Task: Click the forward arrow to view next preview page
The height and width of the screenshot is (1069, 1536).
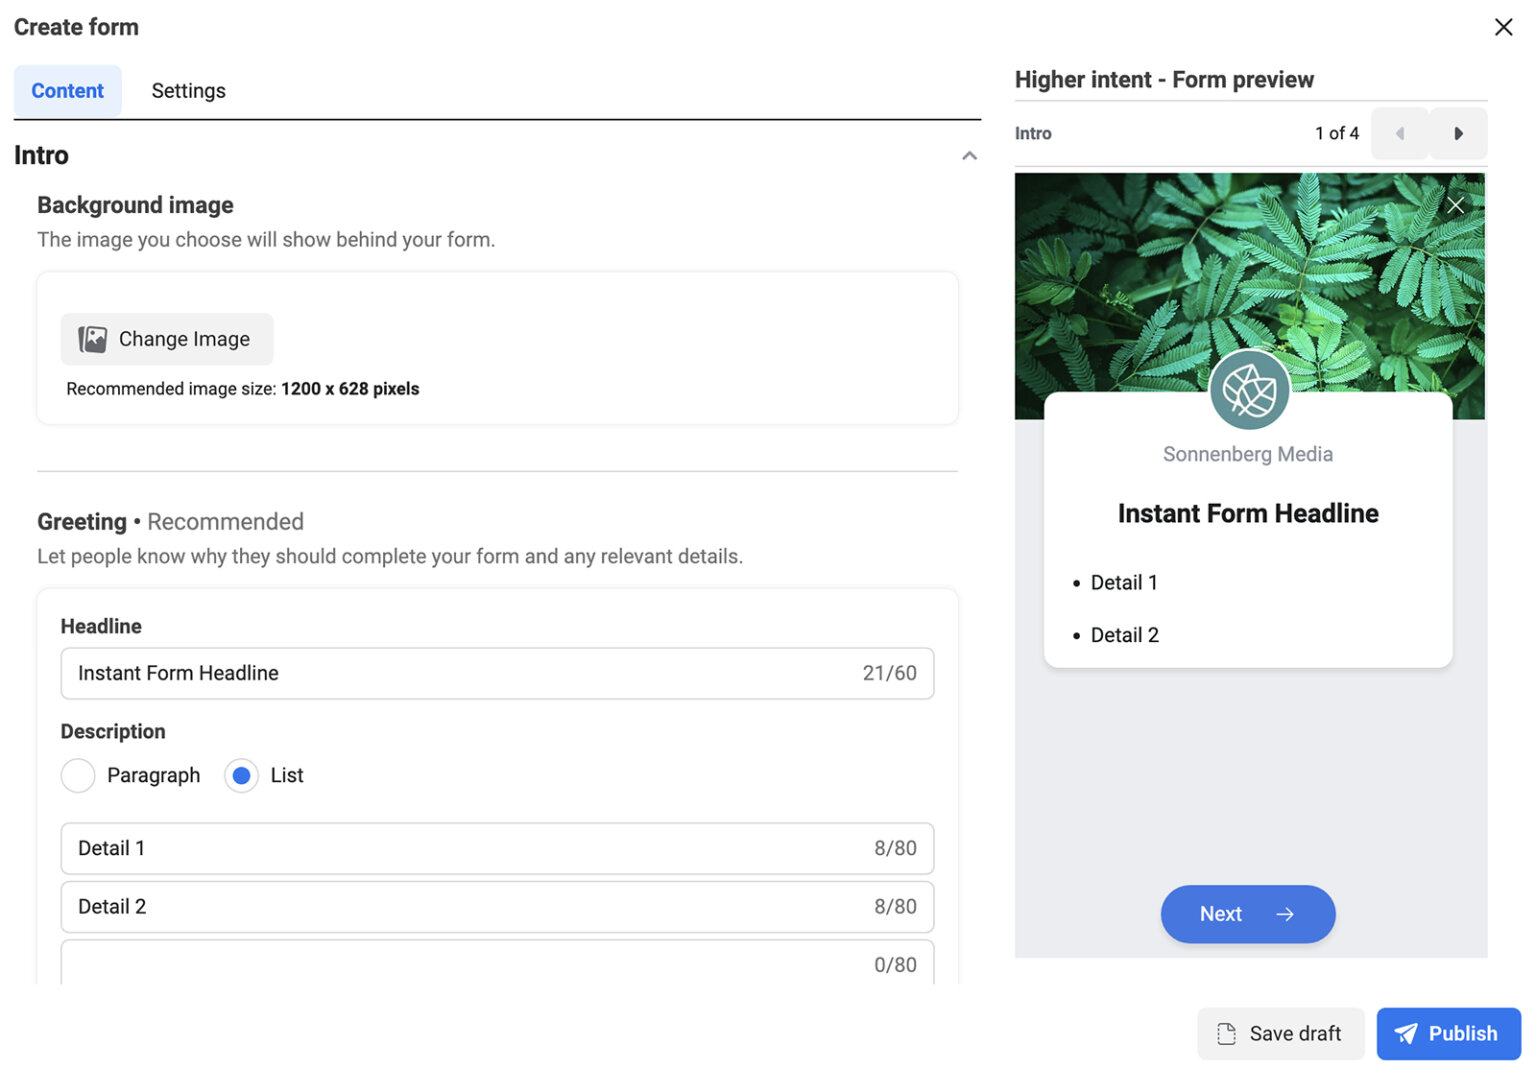Action: [x=1458, y=132]
